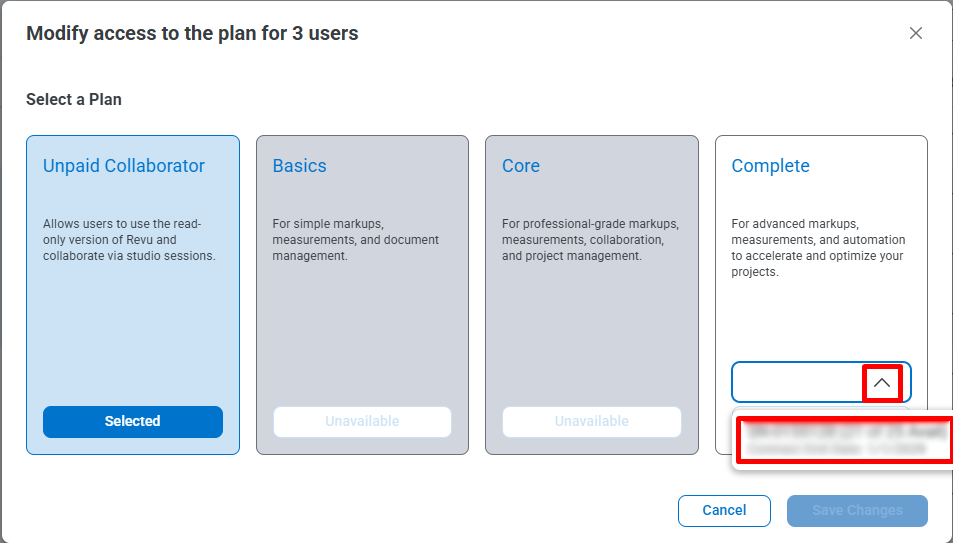953x543 pixels.
Task: Click the dialog title for 3 users
Action: [192, 33]
